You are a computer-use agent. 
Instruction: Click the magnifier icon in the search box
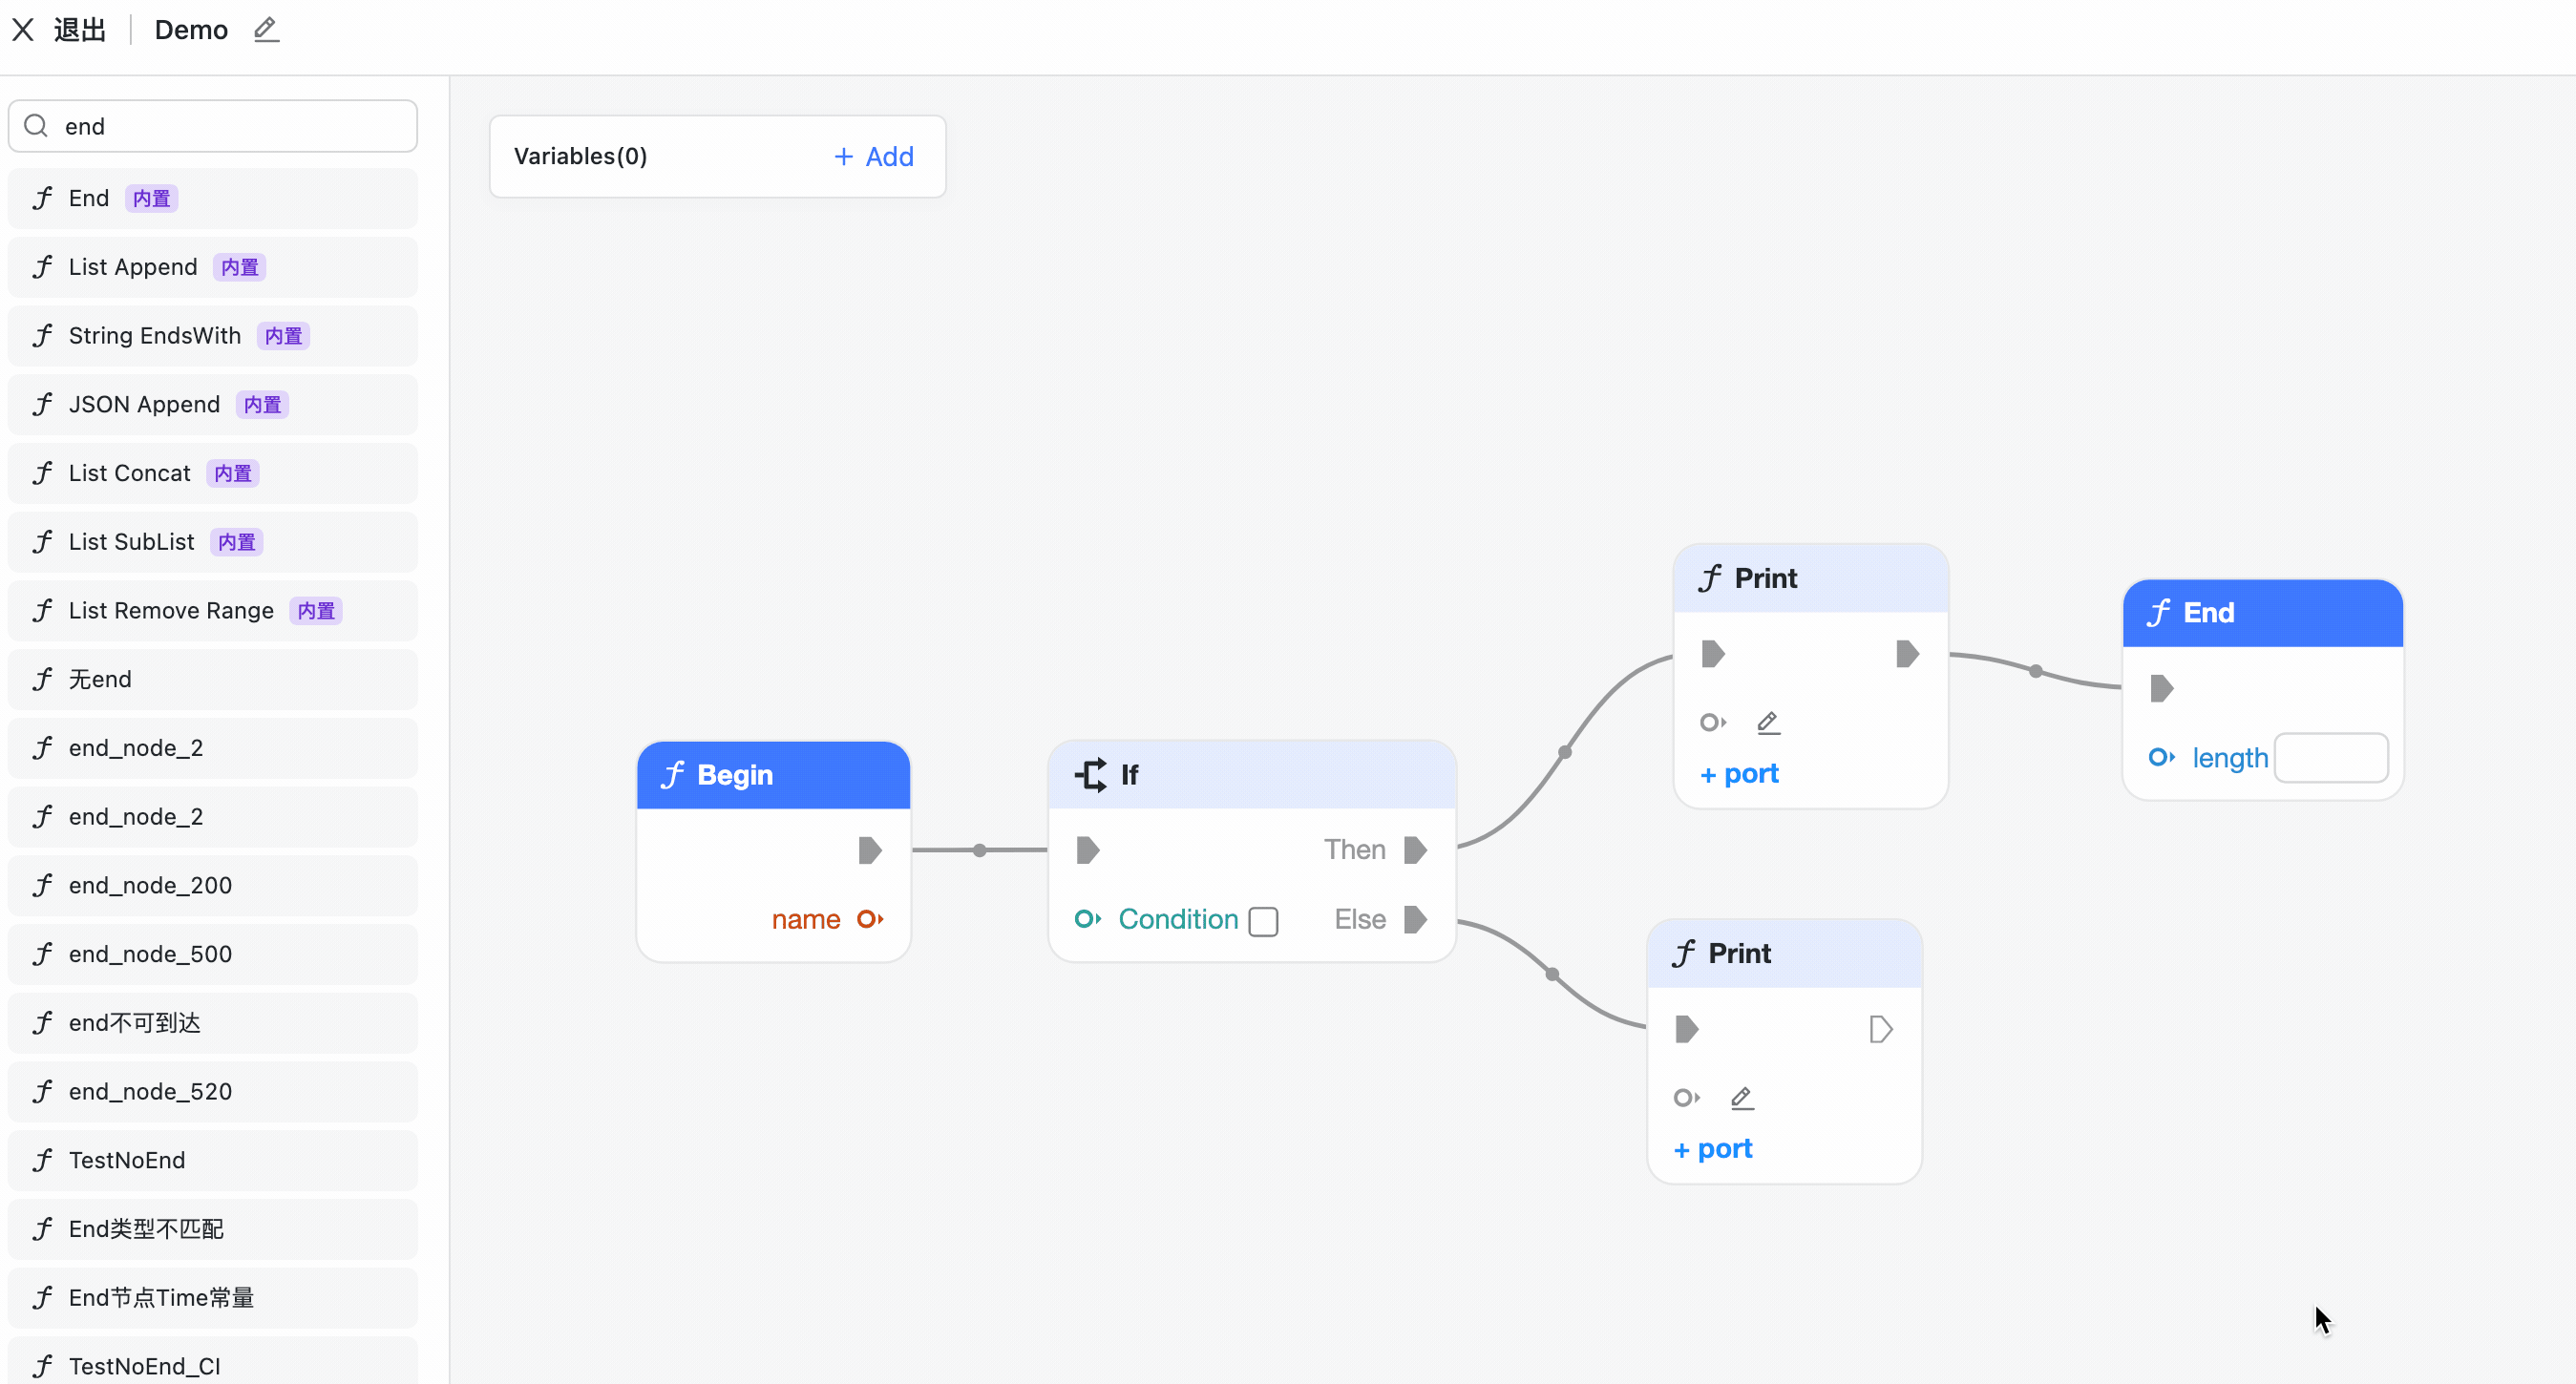coord(36,126)
